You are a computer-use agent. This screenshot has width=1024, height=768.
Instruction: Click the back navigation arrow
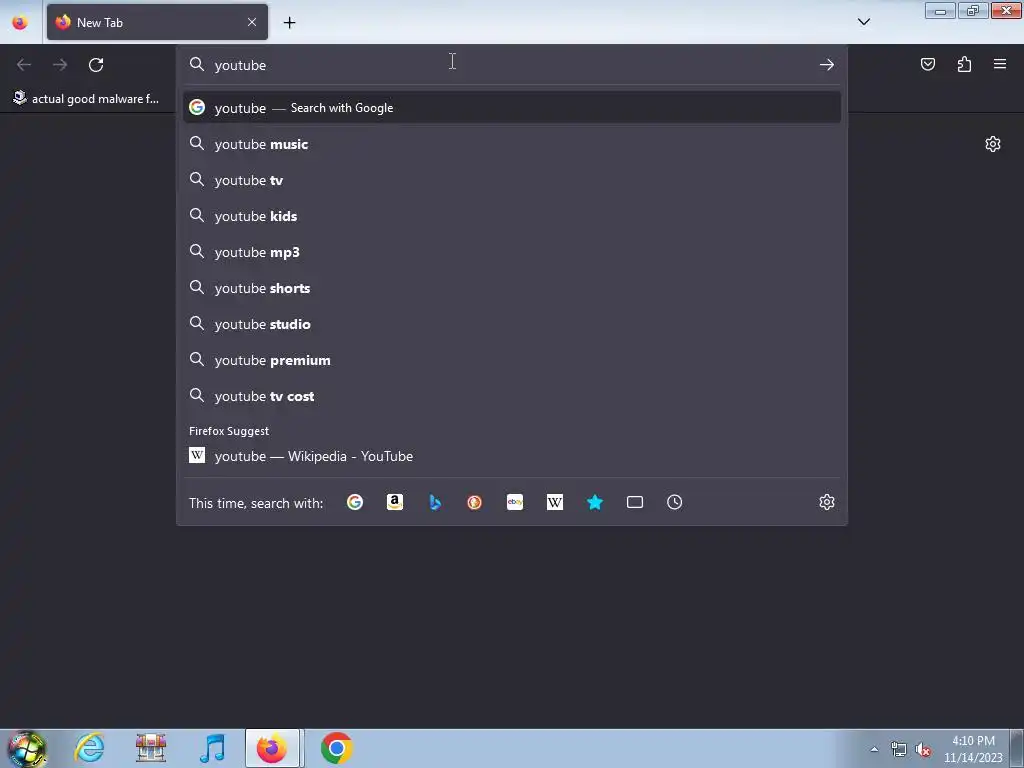pos(24,65)
